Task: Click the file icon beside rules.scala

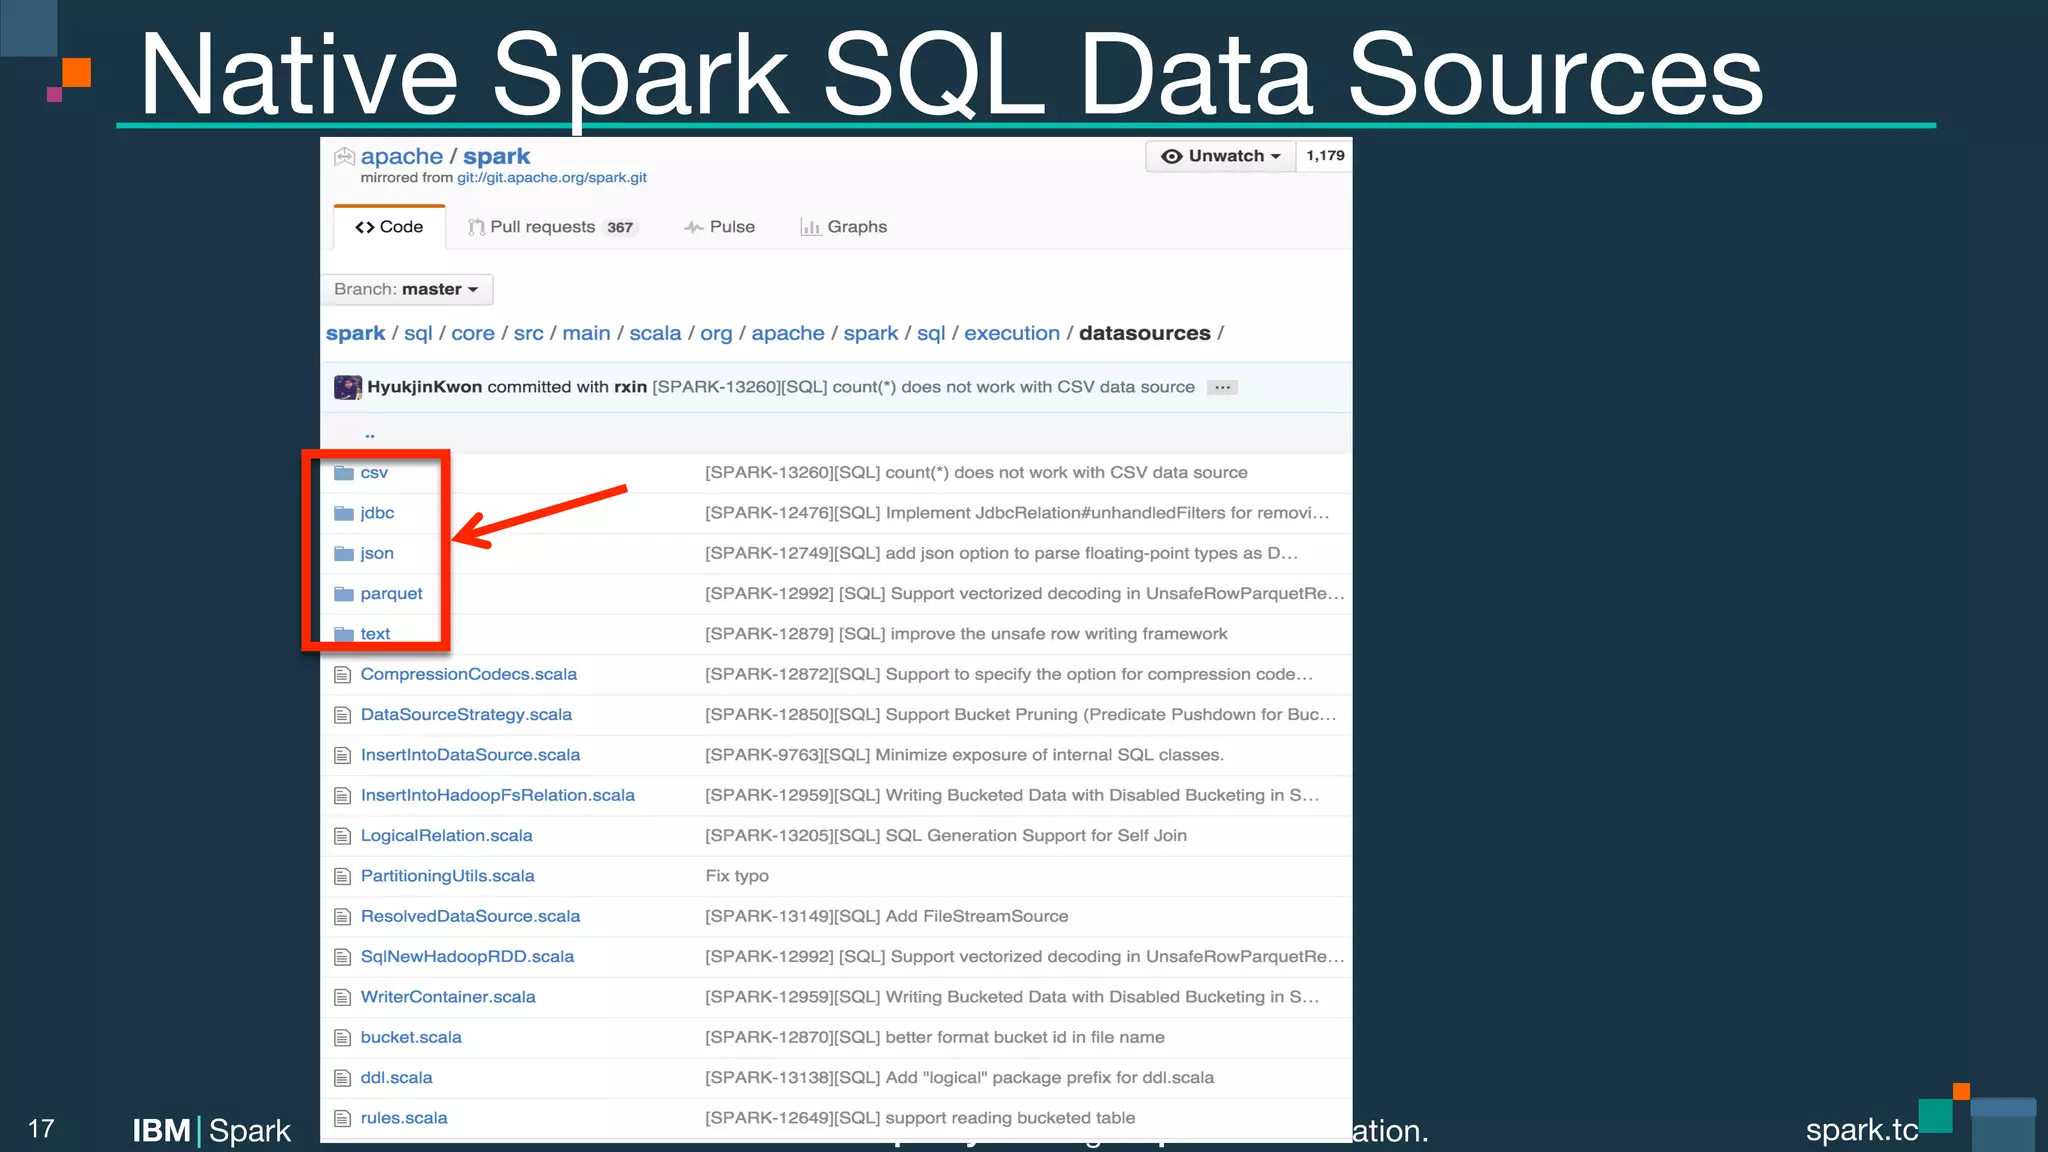Action: point(343,1119)
